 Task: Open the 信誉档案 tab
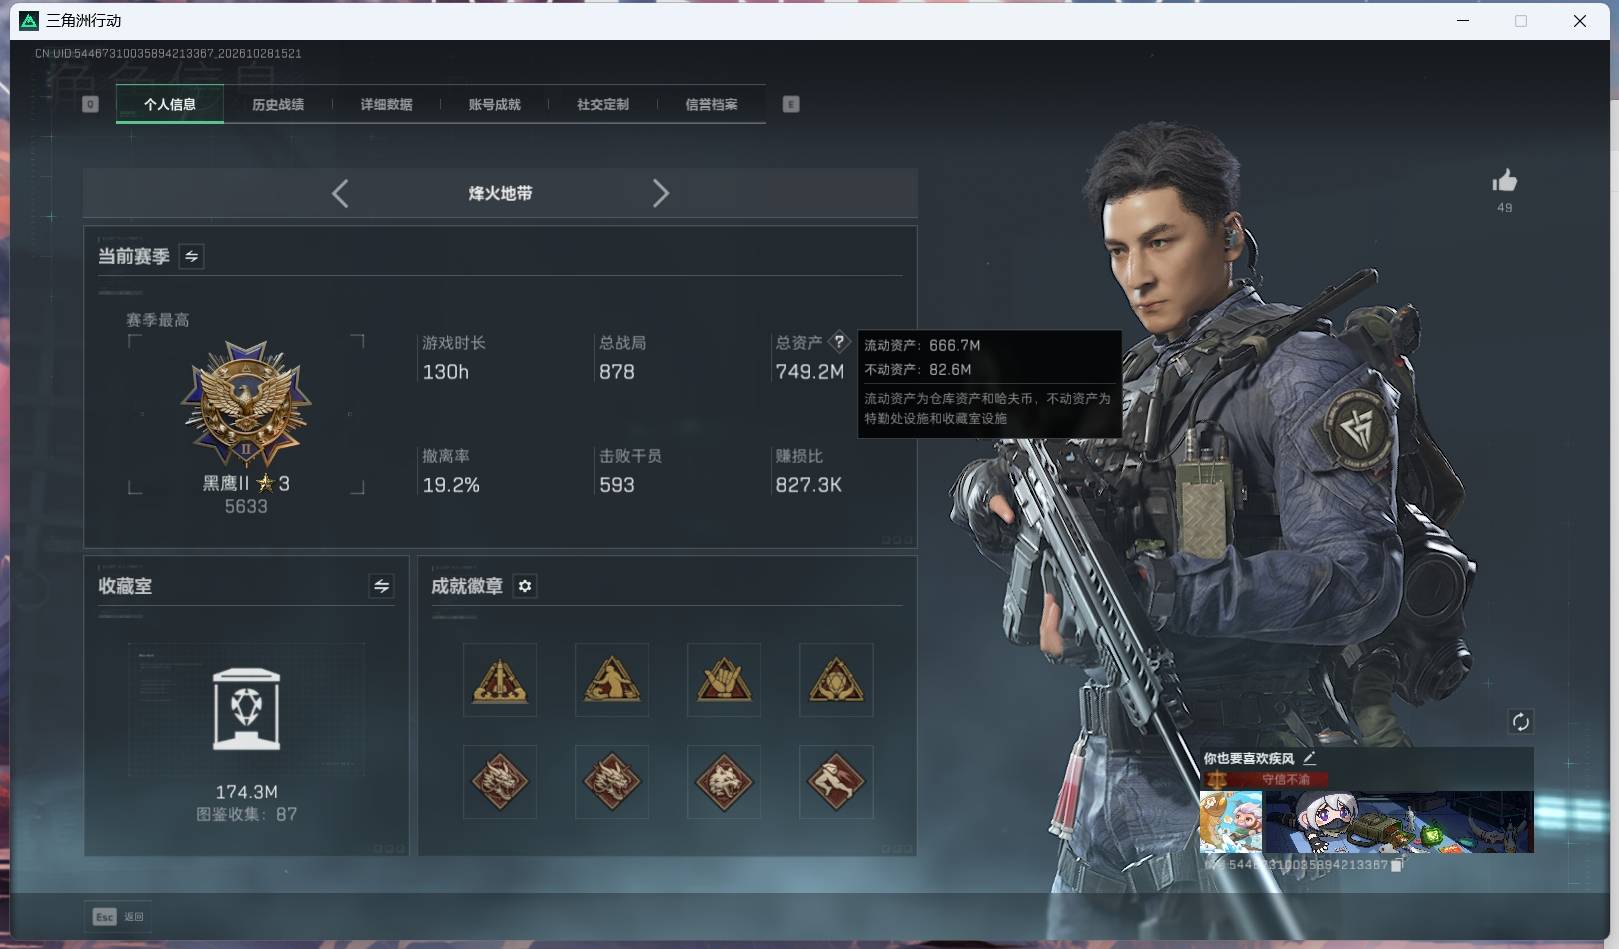[x=711, y=104]
